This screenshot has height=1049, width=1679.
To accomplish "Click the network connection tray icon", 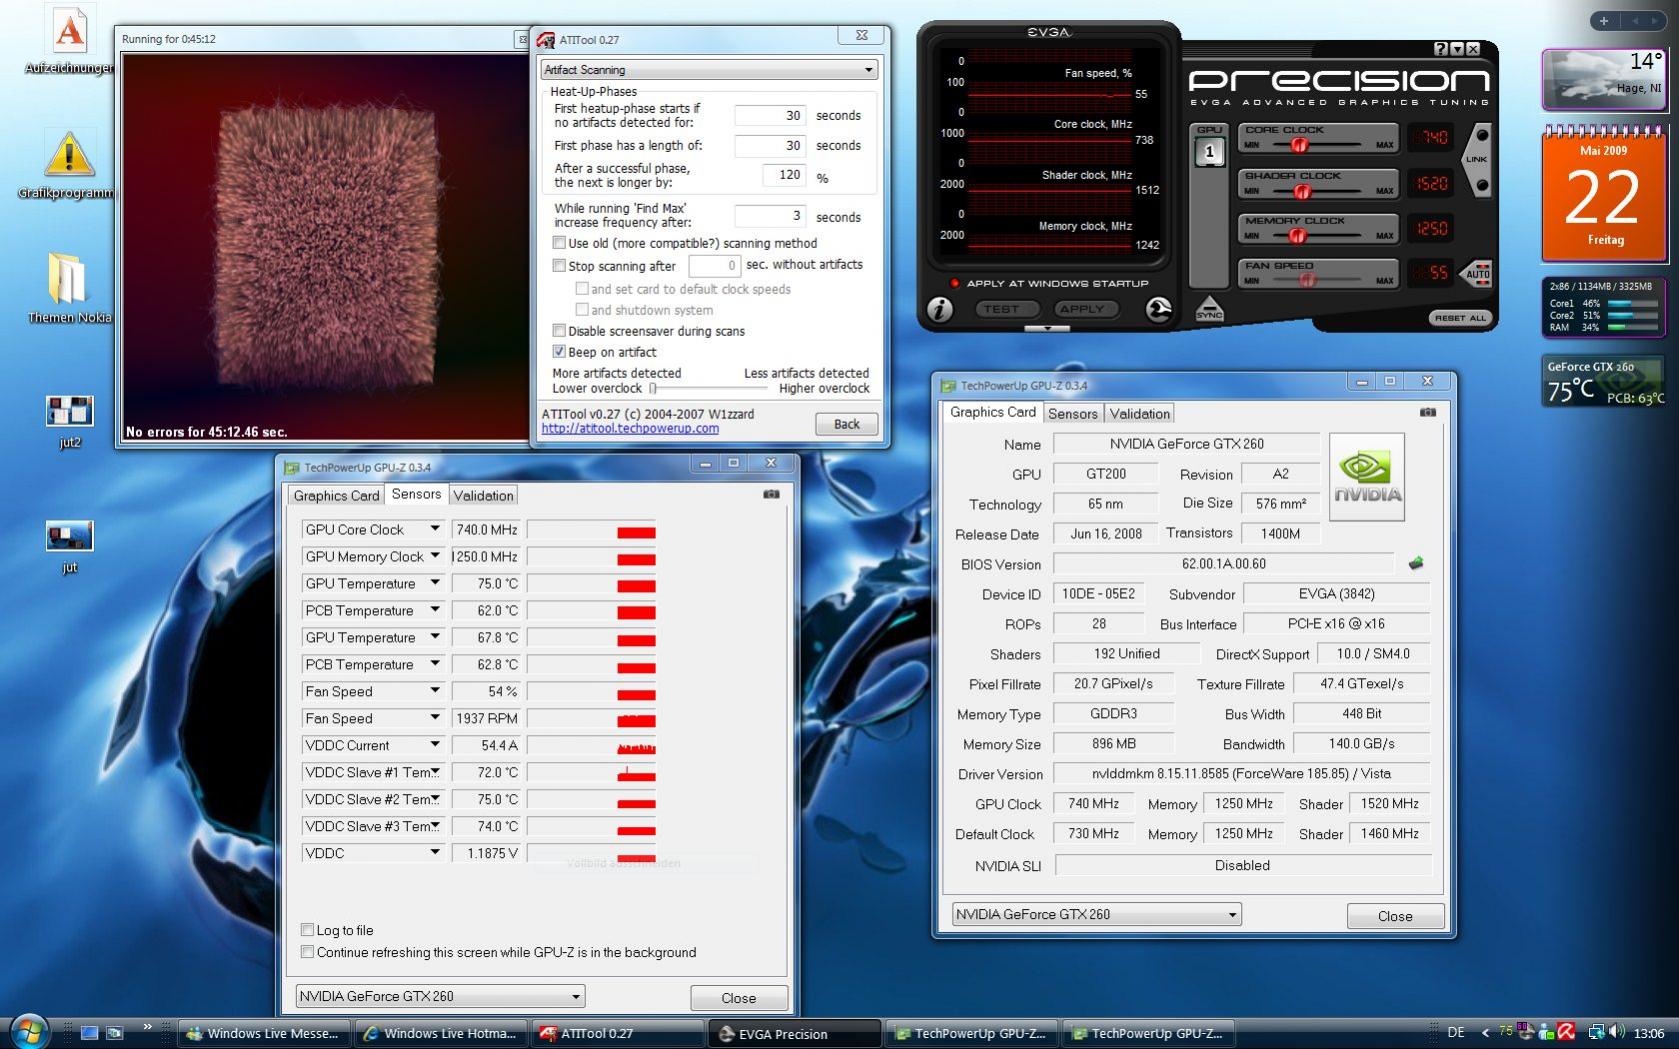I will 1597,1032.
